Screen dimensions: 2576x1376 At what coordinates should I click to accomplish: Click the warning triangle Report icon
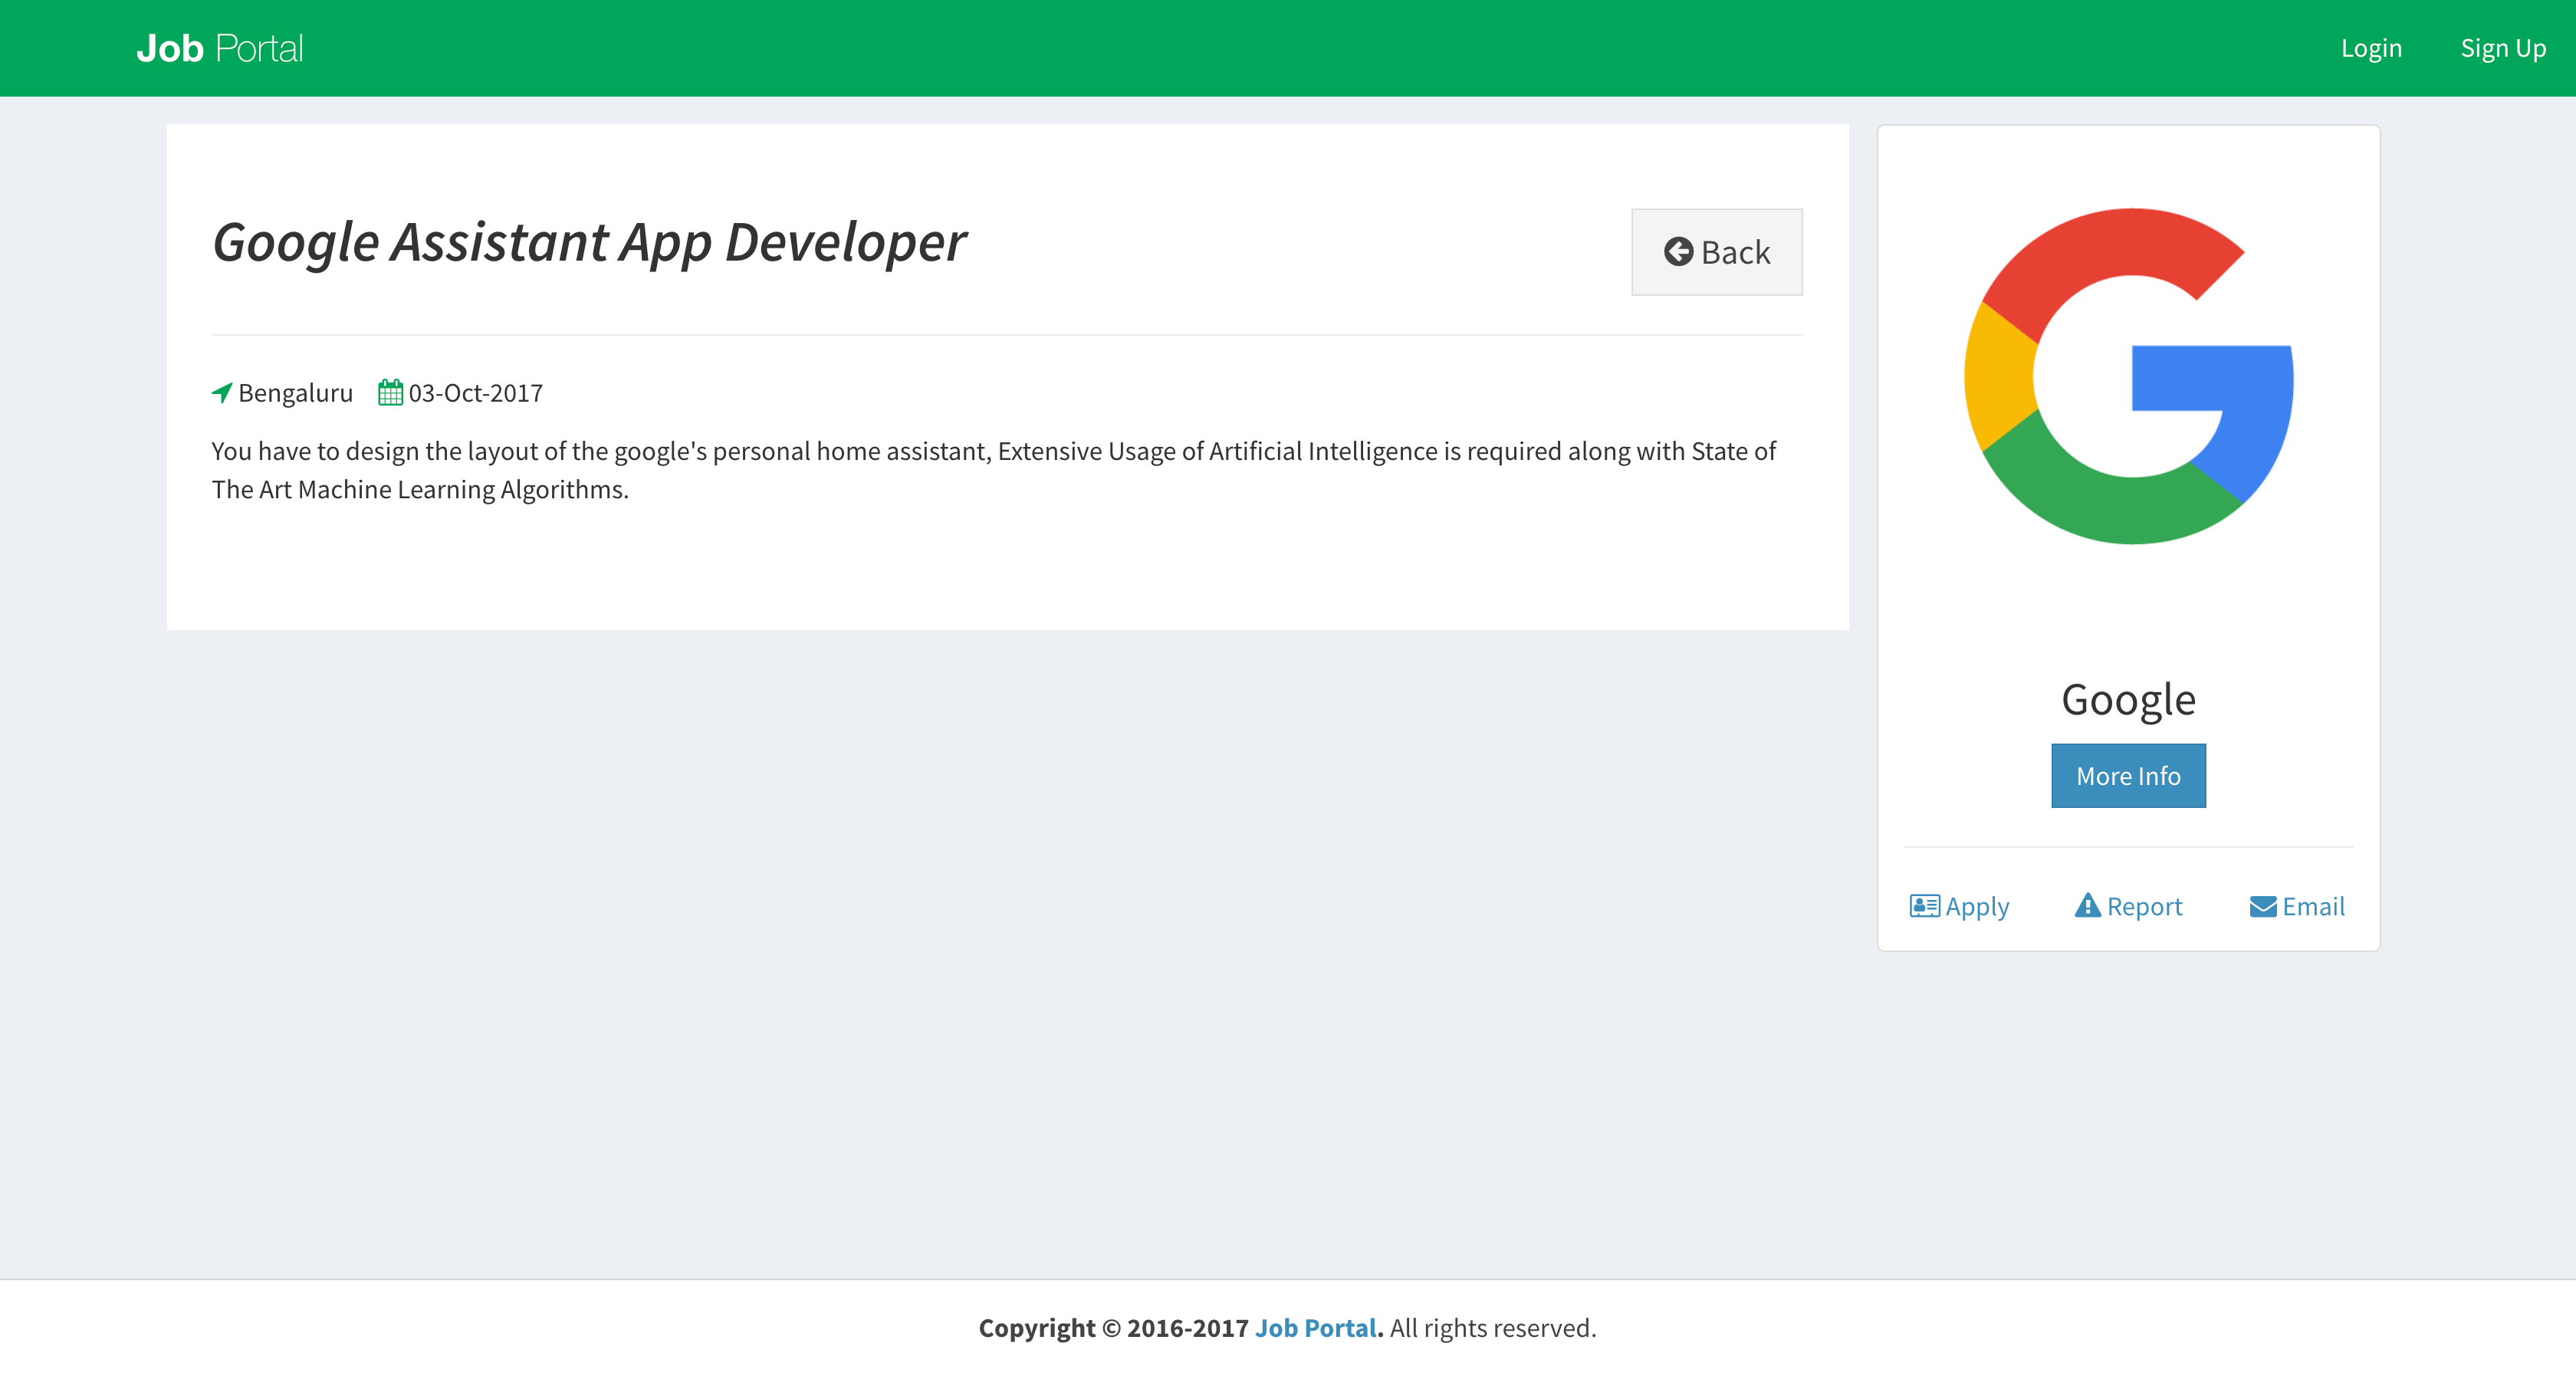[x=2087, y=905]
